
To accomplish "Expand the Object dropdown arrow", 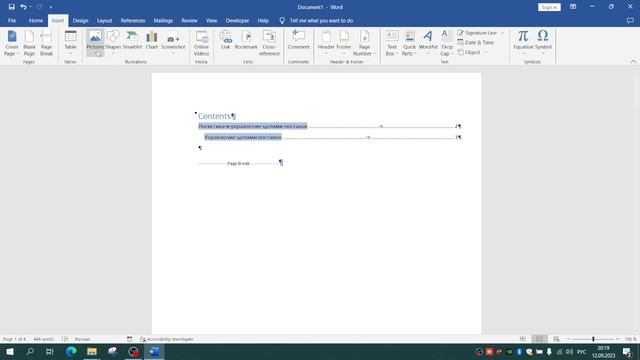I will click(x=486, y=52).
